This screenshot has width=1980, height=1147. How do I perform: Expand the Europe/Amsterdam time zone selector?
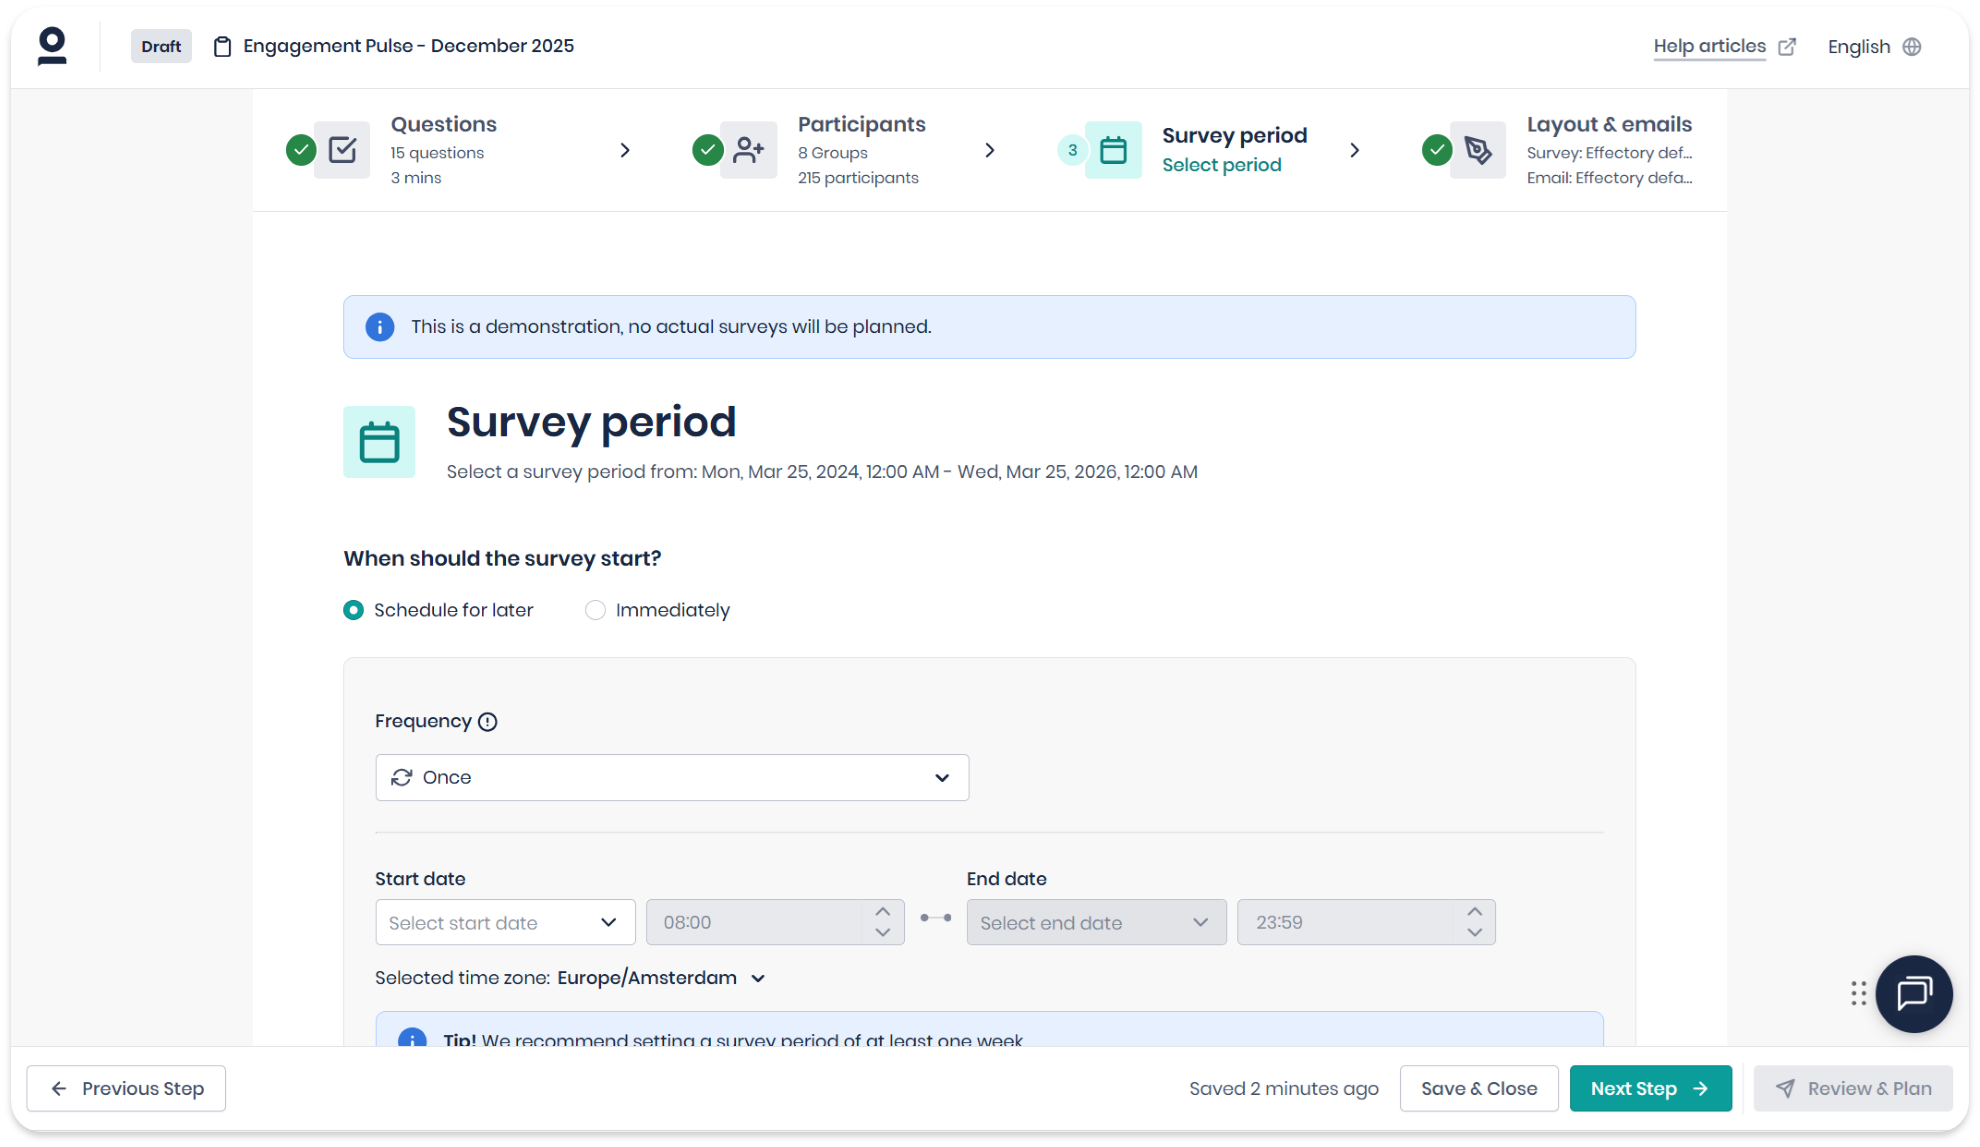tap(661, 978)
